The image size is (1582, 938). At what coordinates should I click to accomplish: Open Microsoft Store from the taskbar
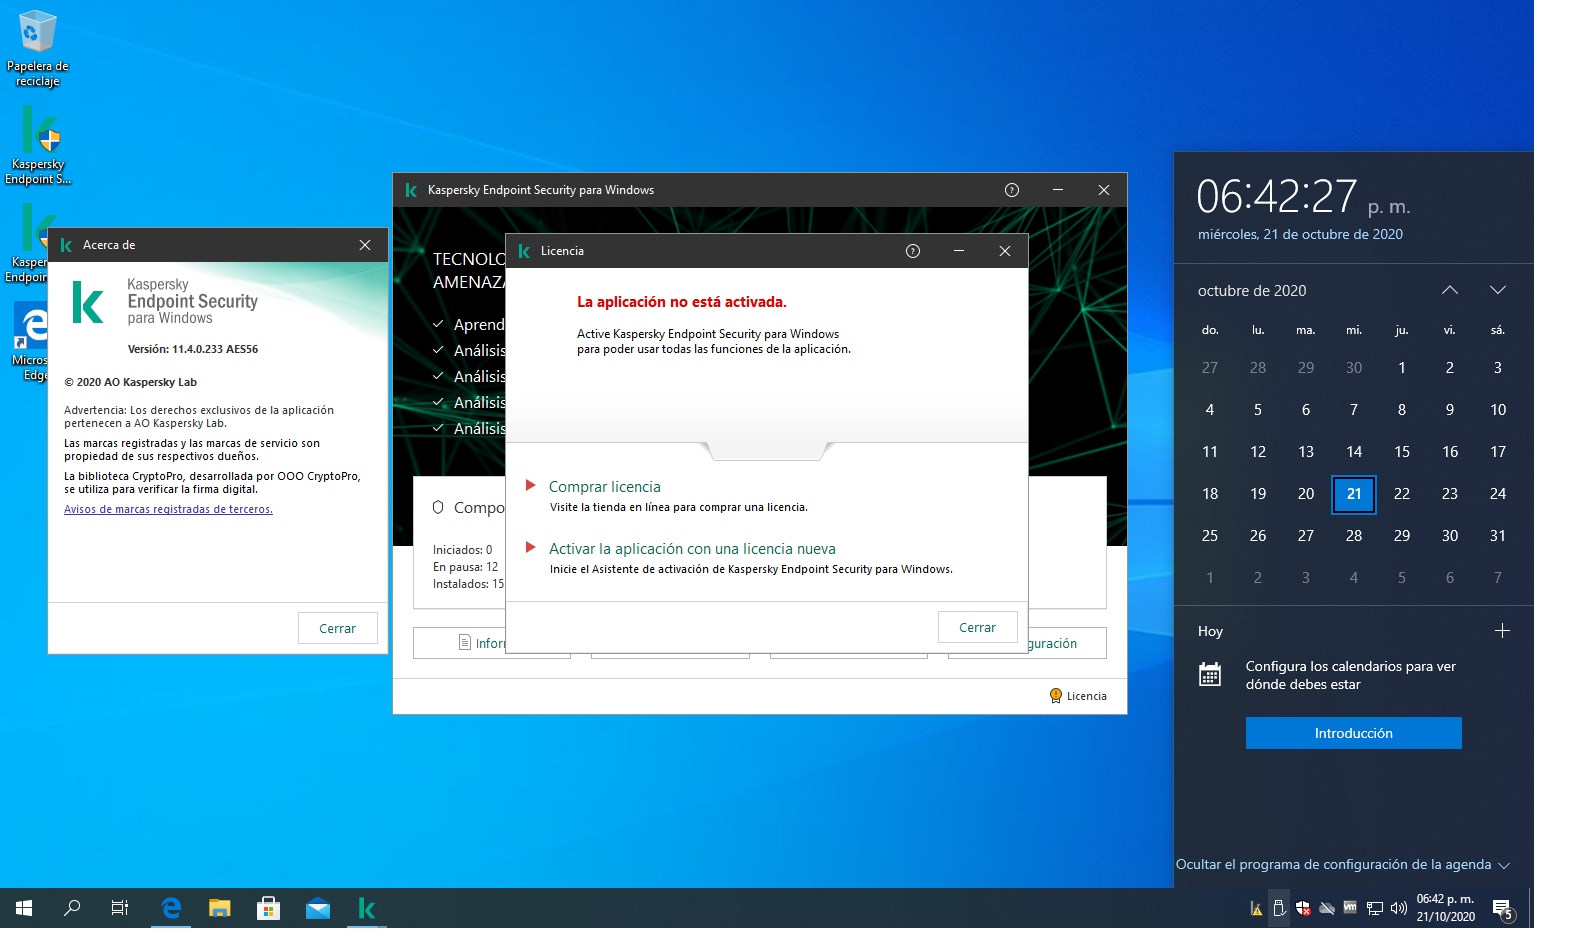[x=268, y=908]
